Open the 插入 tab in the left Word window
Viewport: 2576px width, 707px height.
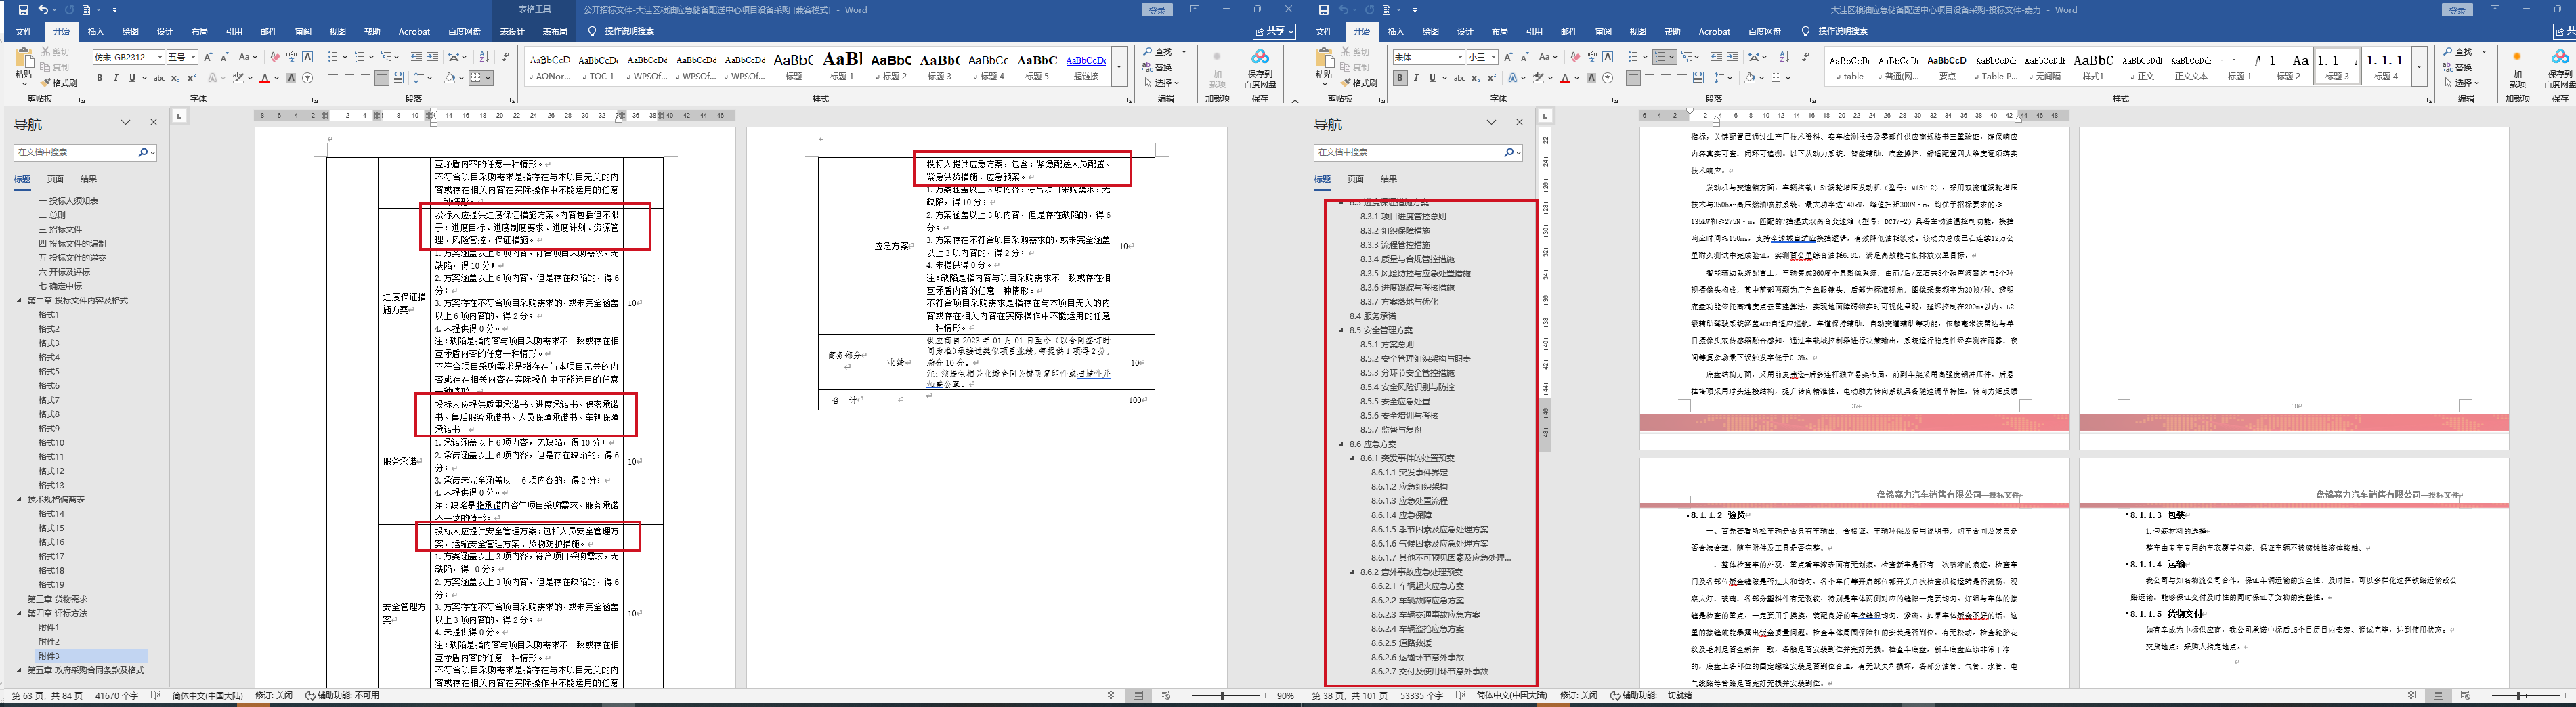96,32
